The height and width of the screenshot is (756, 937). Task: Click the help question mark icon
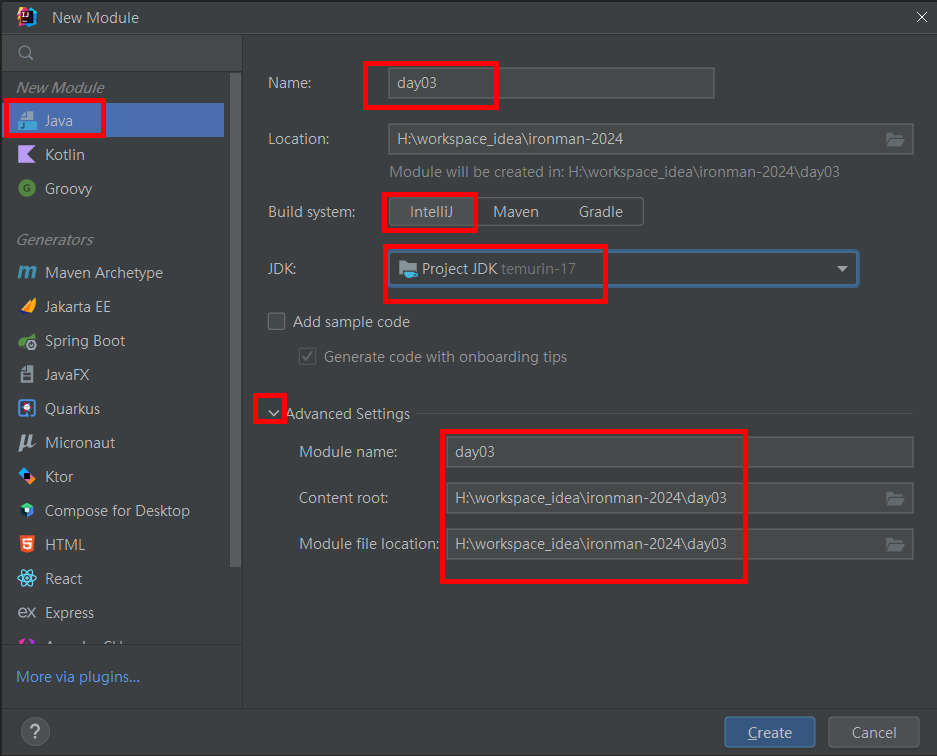[x=35, y=731]
